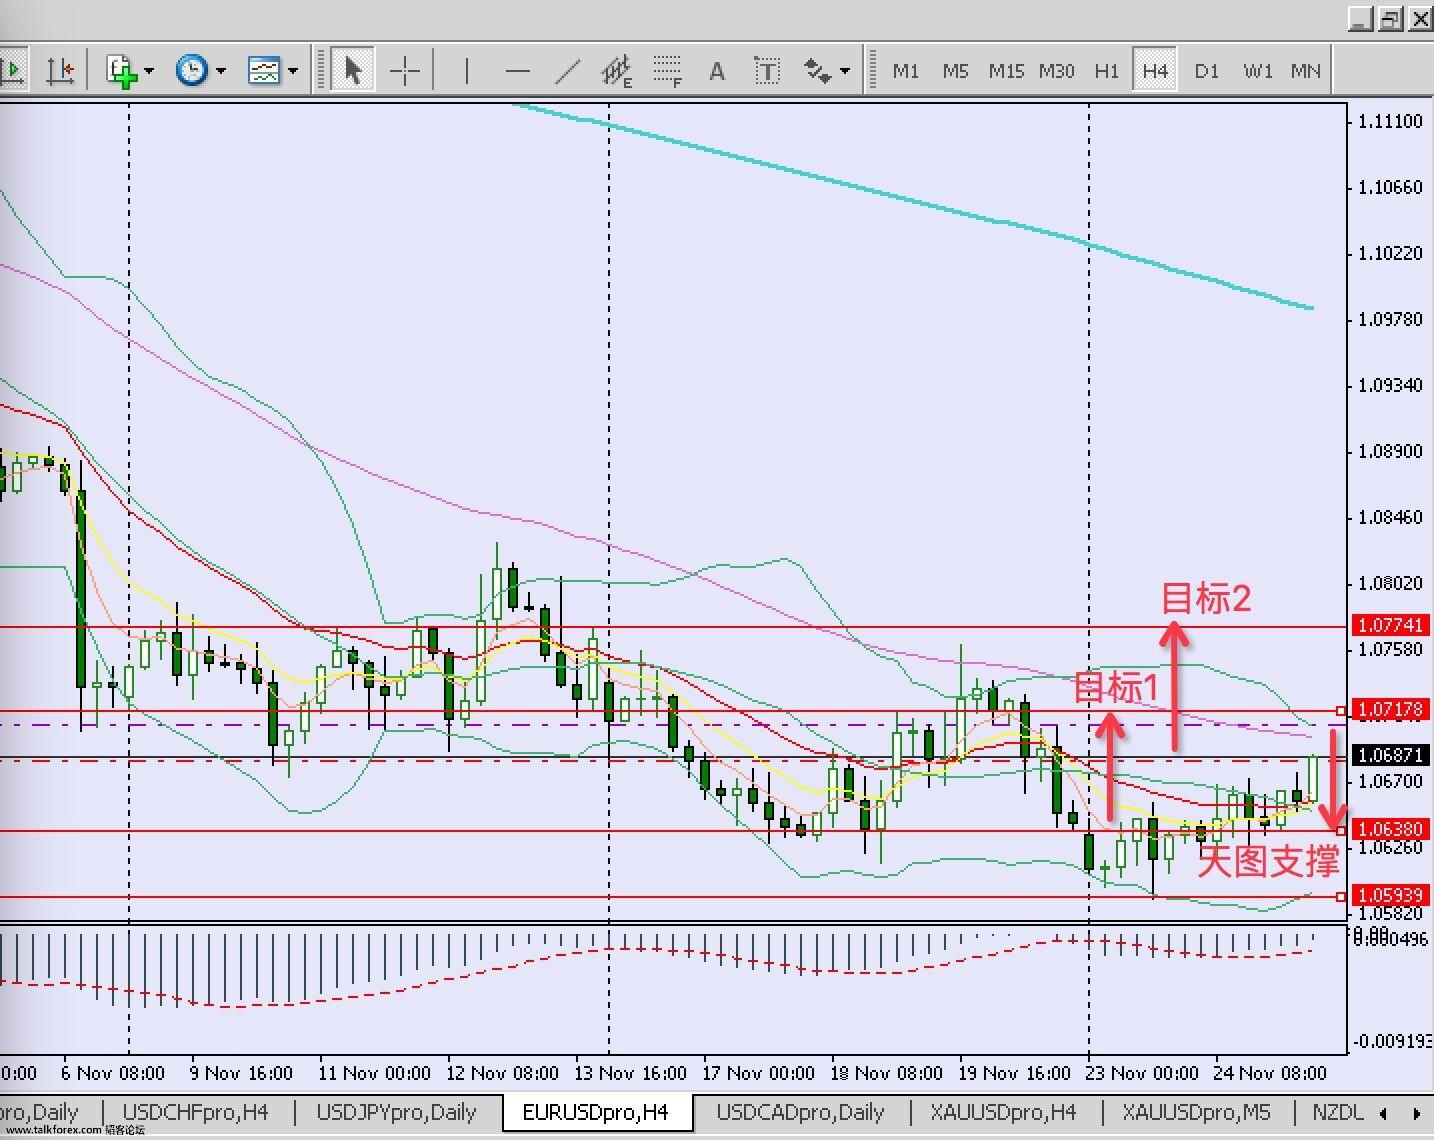Viewport: 1434px width, 1140px height.
Task: Click the 1.11100 price scale value
Action: tap(1390, 121)
